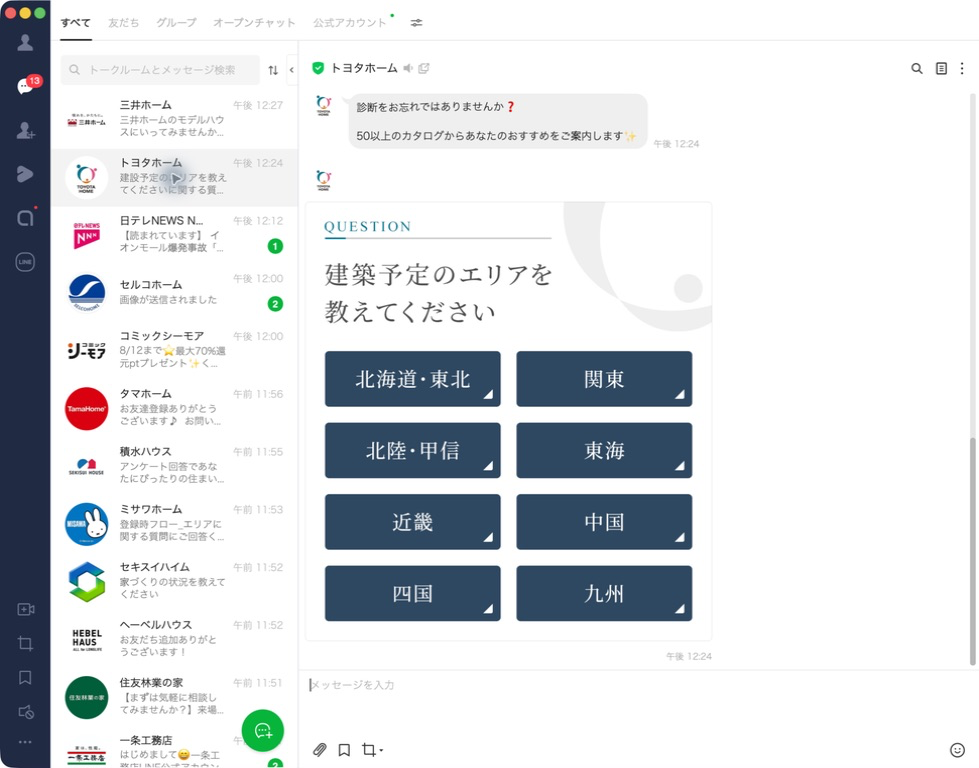Open the ヘーベルハウス chat
Screen dimensions: 979x768
(174, 639)
